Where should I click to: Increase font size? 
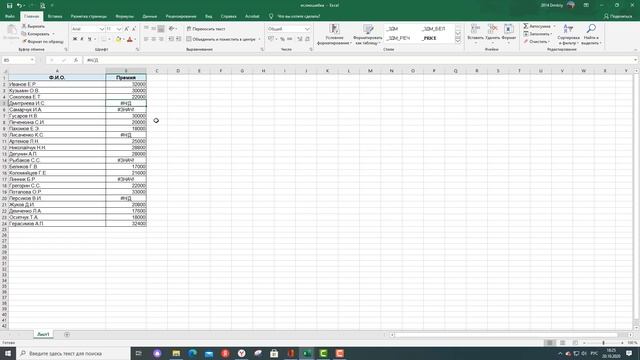[x=127, y=29]
